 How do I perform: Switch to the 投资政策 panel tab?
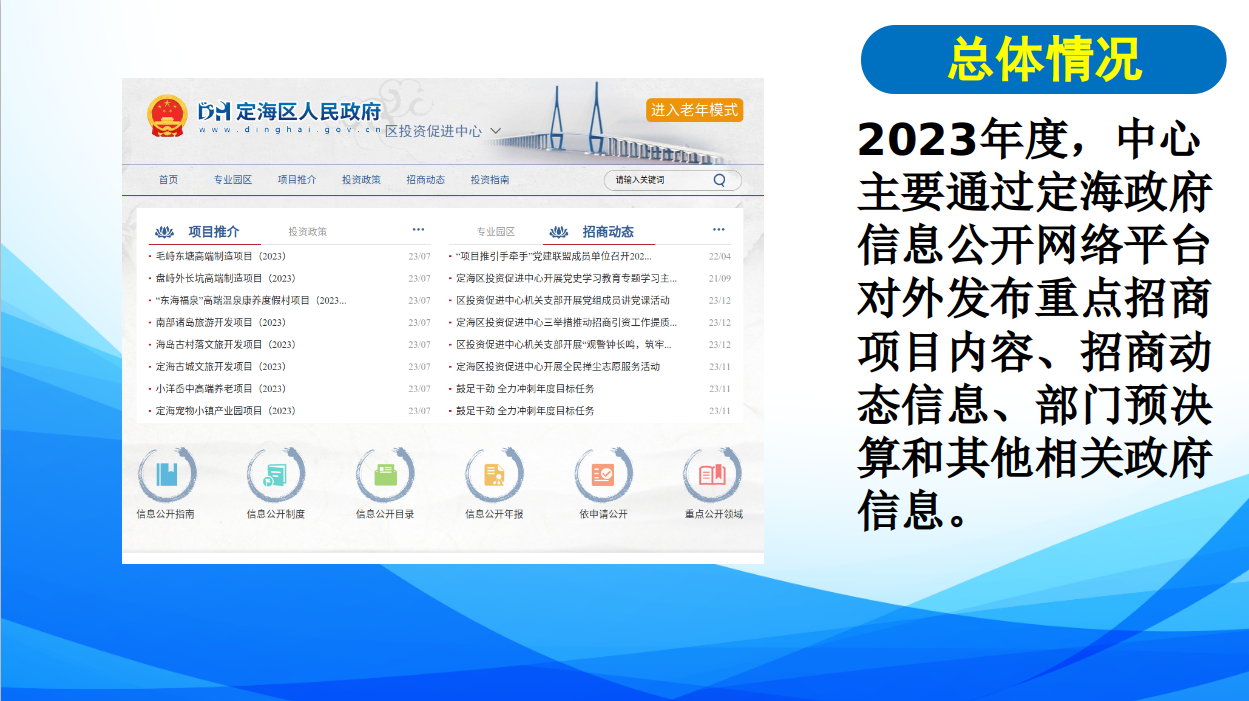[307, 232]
